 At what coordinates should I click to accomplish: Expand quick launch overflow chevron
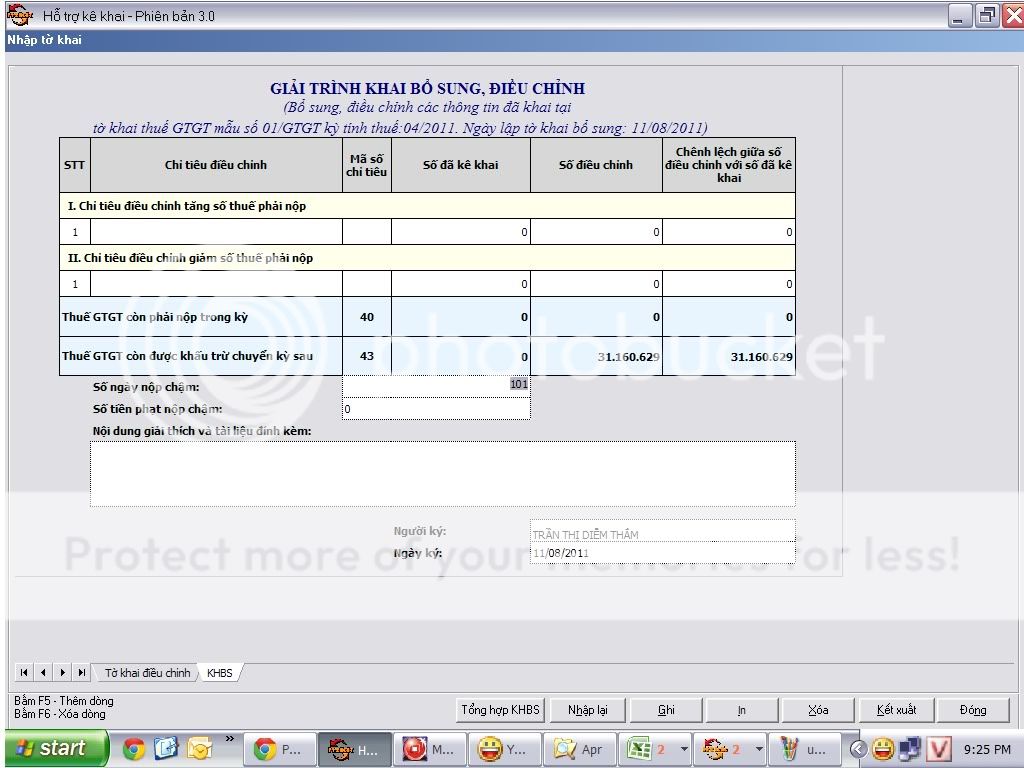pyautogui.click(x=229, y=741)
